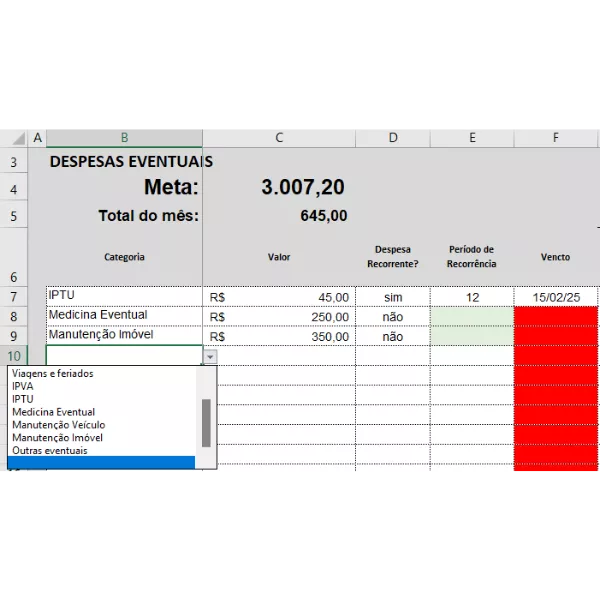Select the value cell R$ 45,00

[x=279, y=297]
